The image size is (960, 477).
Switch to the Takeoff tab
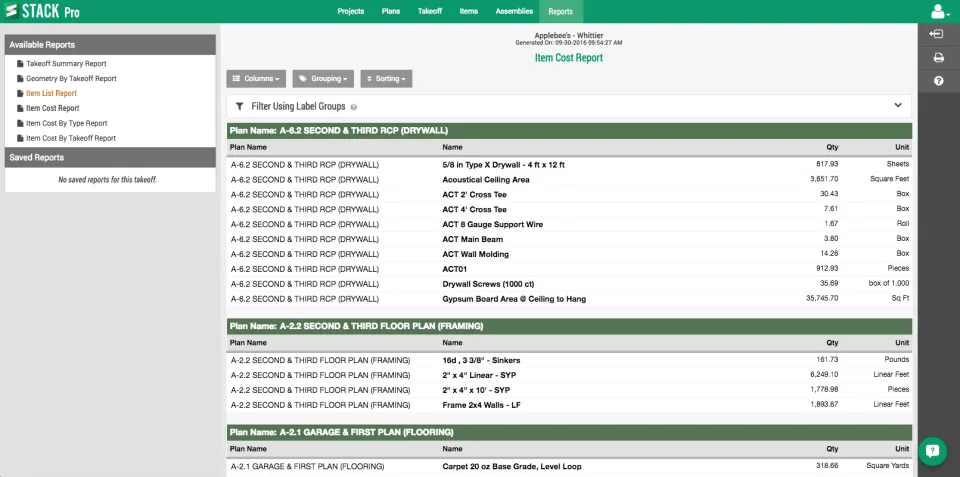coord(430,12)
